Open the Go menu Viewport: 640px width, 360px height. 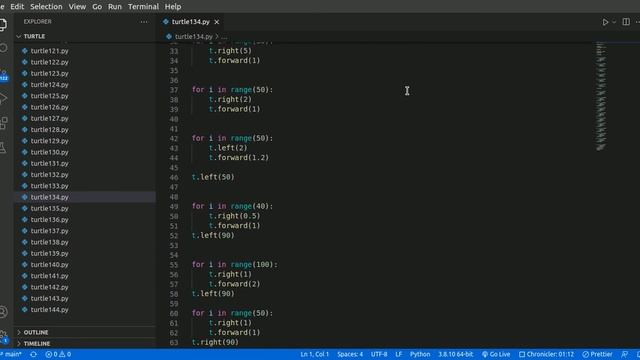click(x=97, y=7)
